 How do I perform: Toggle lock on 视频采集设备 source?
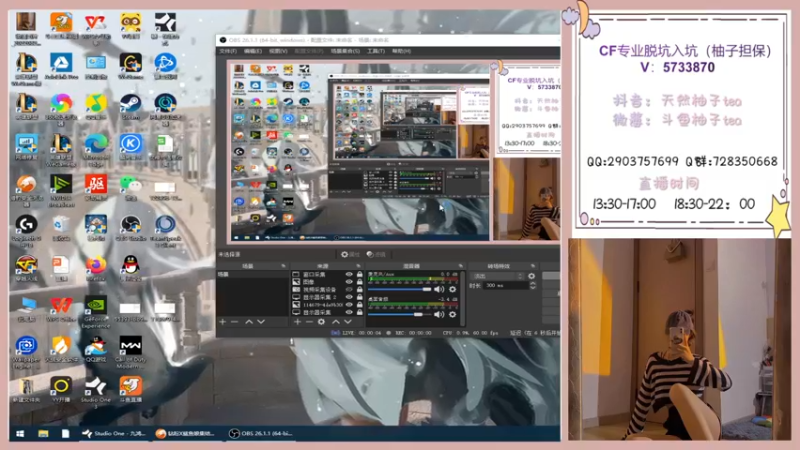point(360,290)
